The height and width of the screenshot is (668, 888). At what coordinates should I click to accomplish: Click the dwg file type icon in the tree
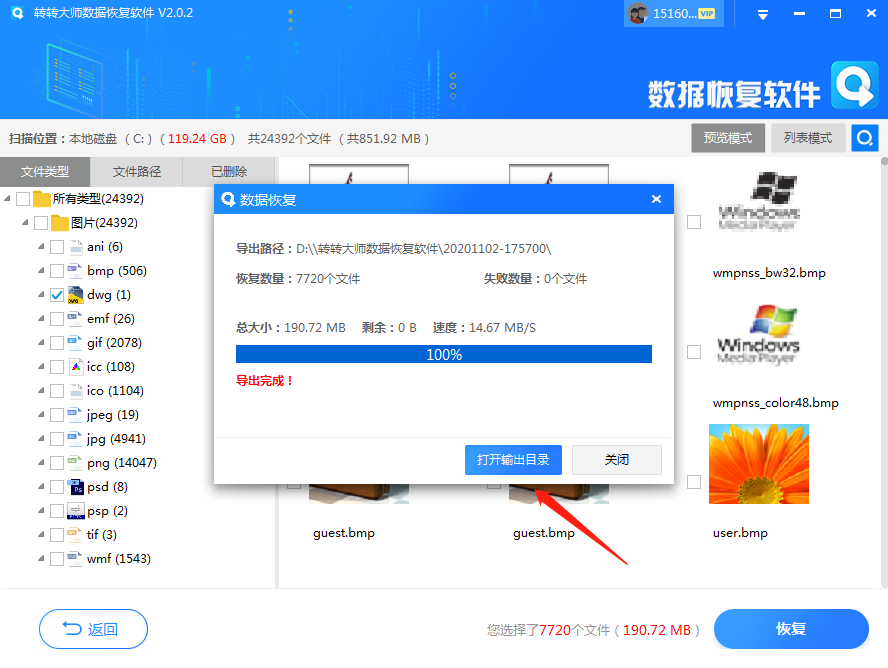pos(76,294)
